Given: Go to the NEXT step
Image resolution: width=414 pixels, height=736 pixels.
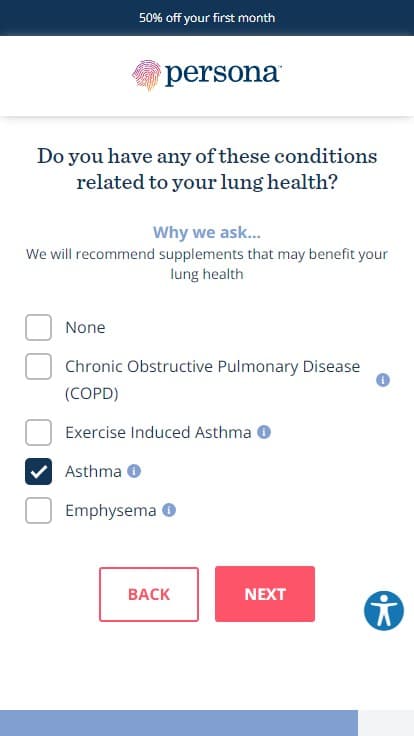Looking at the screenshot, I should click(x=265, y=594).
